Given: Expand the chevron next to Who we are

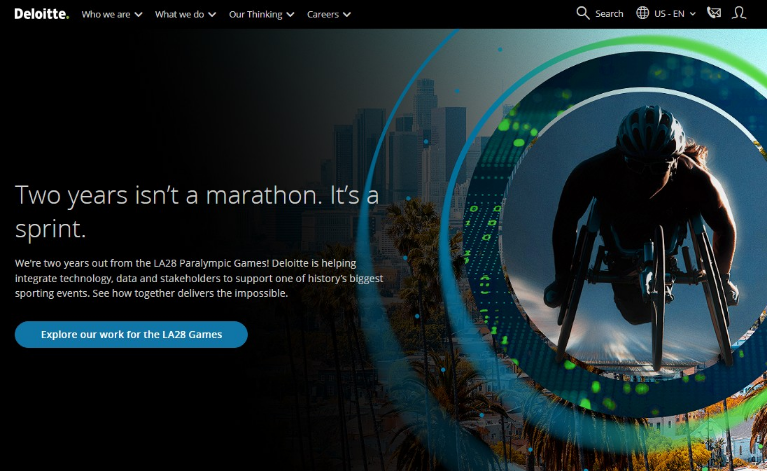Looking at the screenshot, I should point(138,15).
